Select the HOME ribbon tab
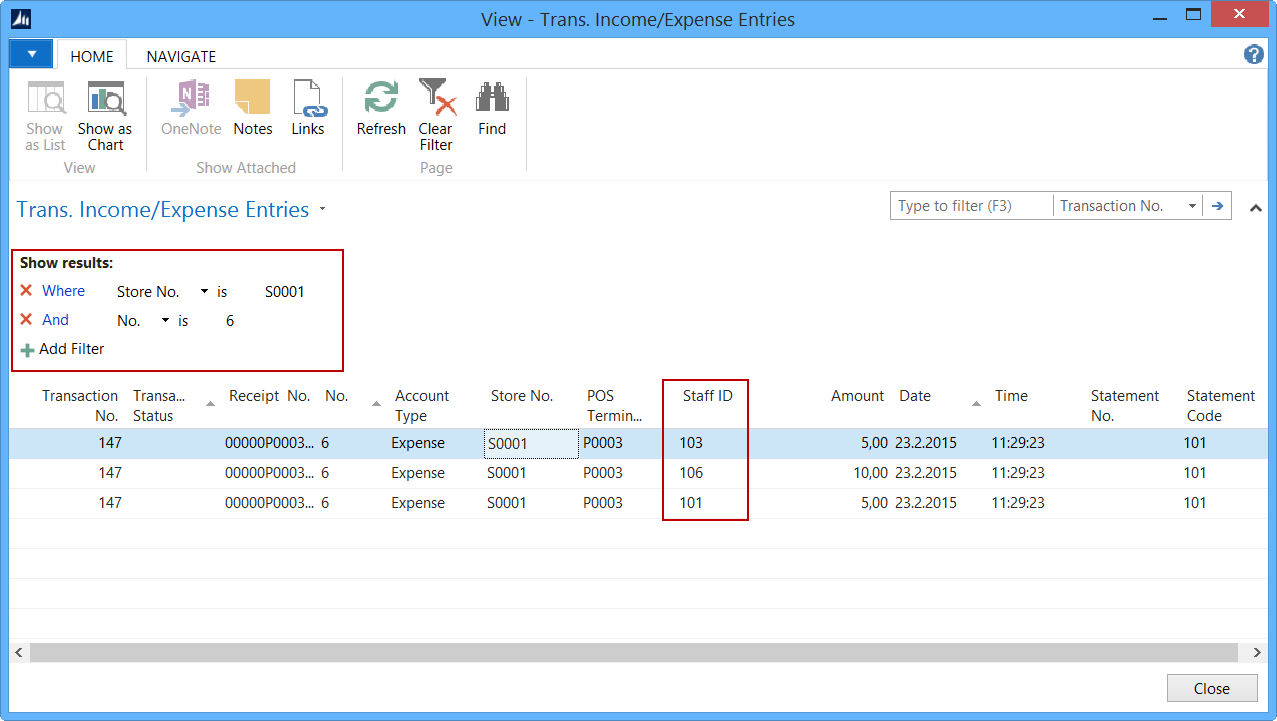Viewport: 1277px width, 721px height. click(92, 57)
